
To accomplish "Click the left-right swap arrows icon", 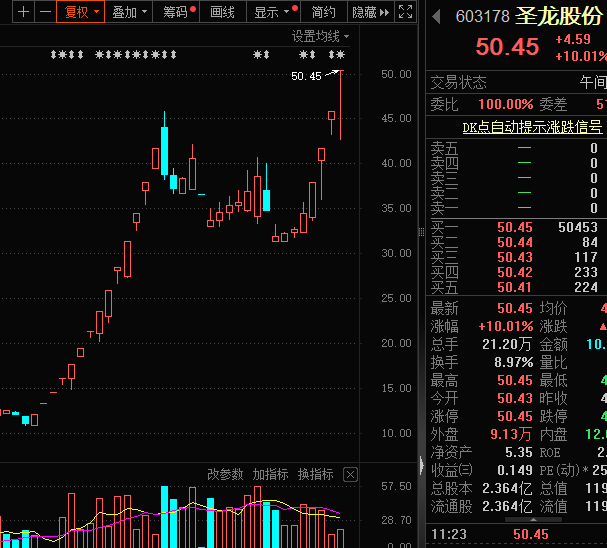I will pos(385,12).
